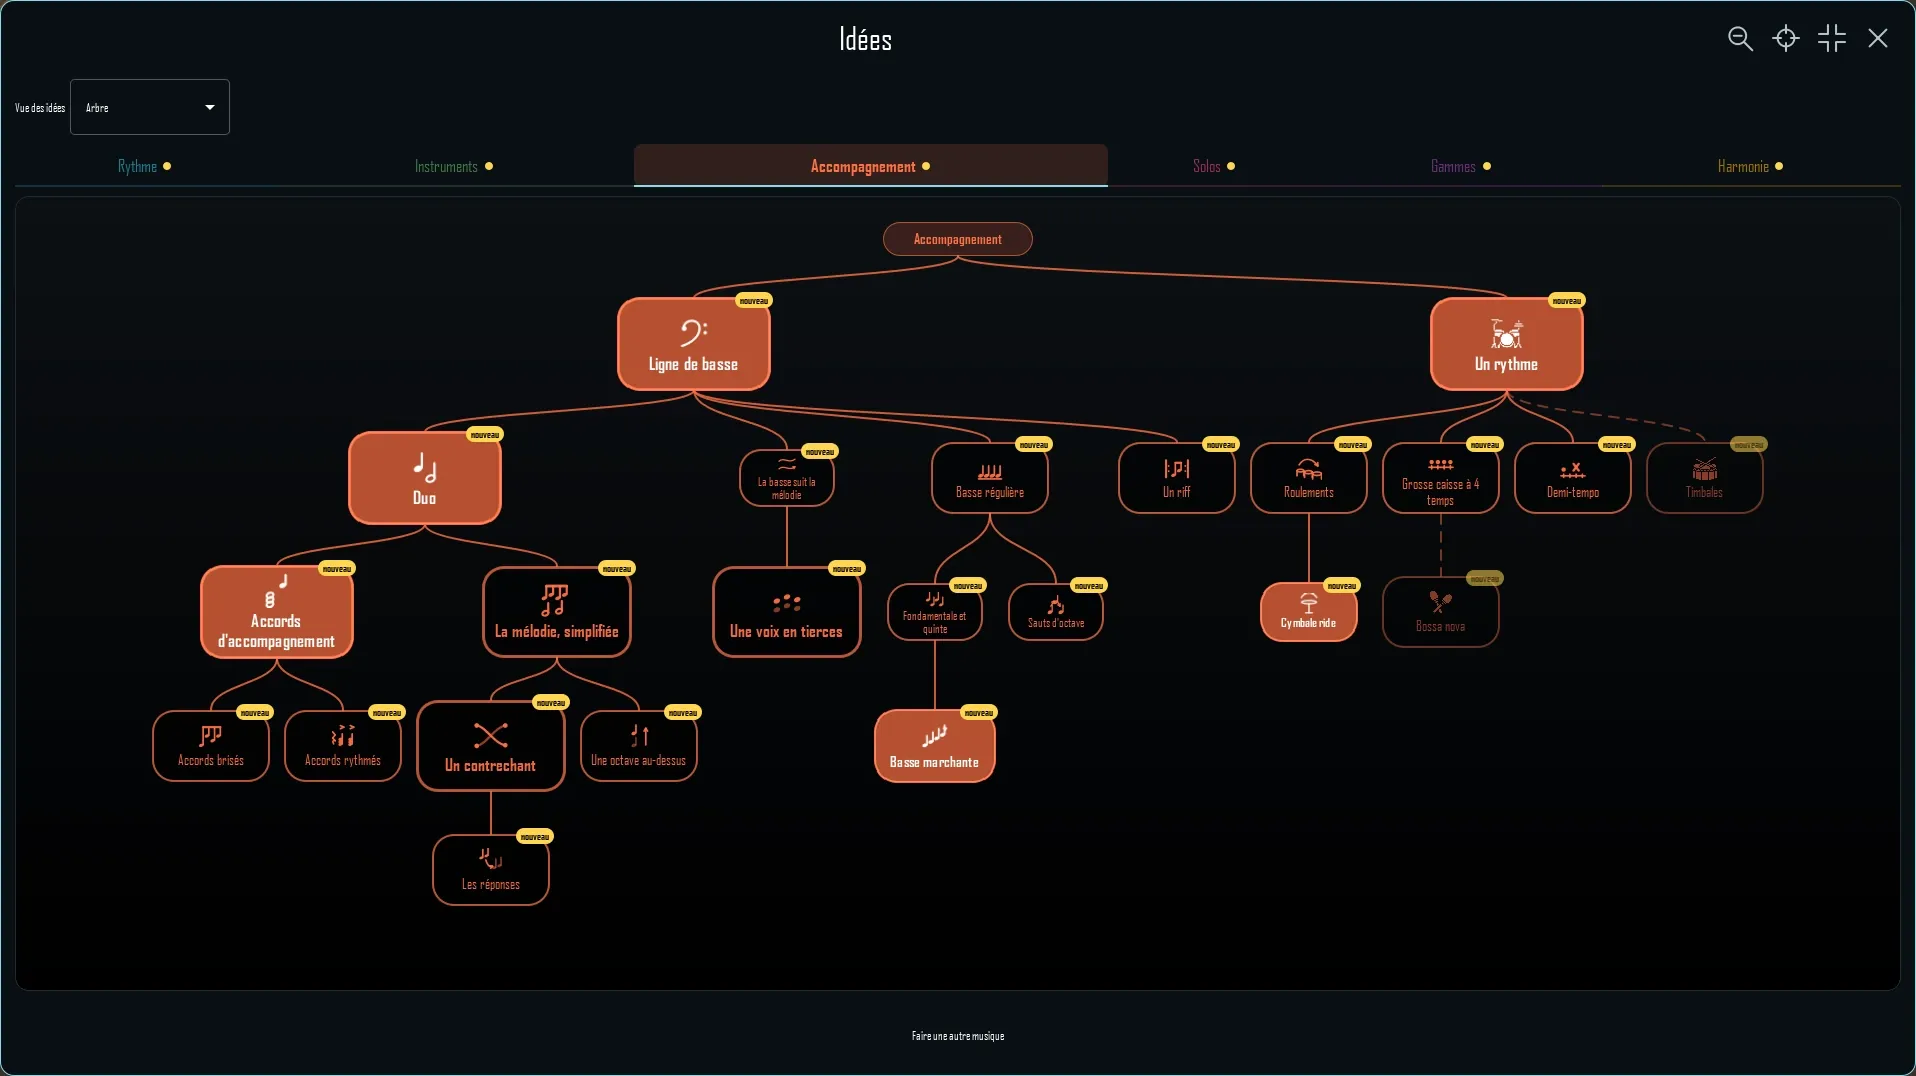Select the Un riff node
This screenshot has width=1916, height=1076.
1176,478
